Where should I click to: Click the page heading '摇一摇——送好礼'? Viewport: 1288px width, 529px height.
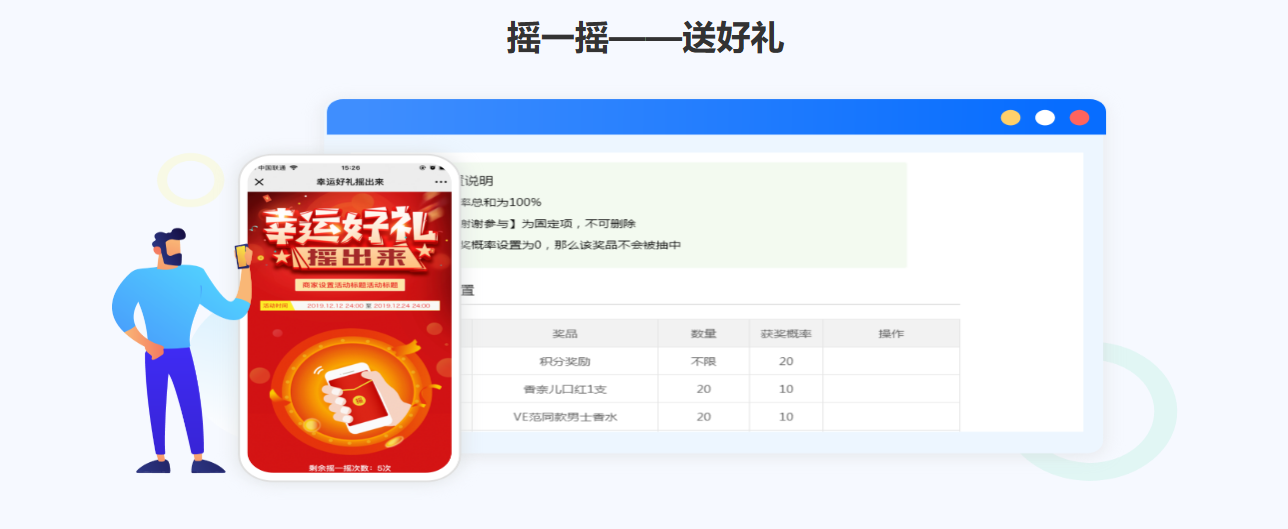click(x=645, y=38)
